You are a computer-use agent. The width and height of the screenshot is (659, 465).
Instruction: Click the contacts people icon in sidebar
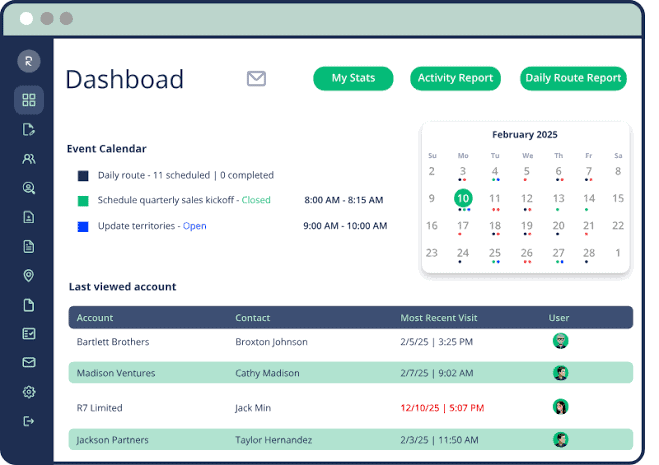(29, 159)
